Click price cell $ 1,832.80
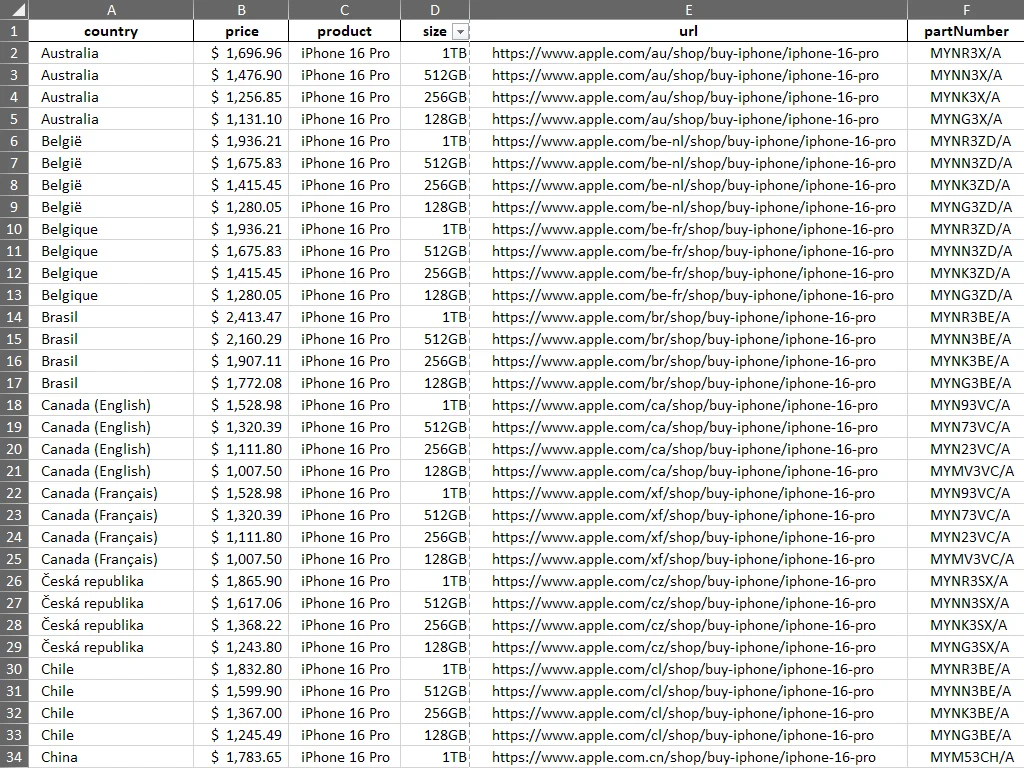The height and width of the screenshot is (768, 1024). [x=241, y=669]
